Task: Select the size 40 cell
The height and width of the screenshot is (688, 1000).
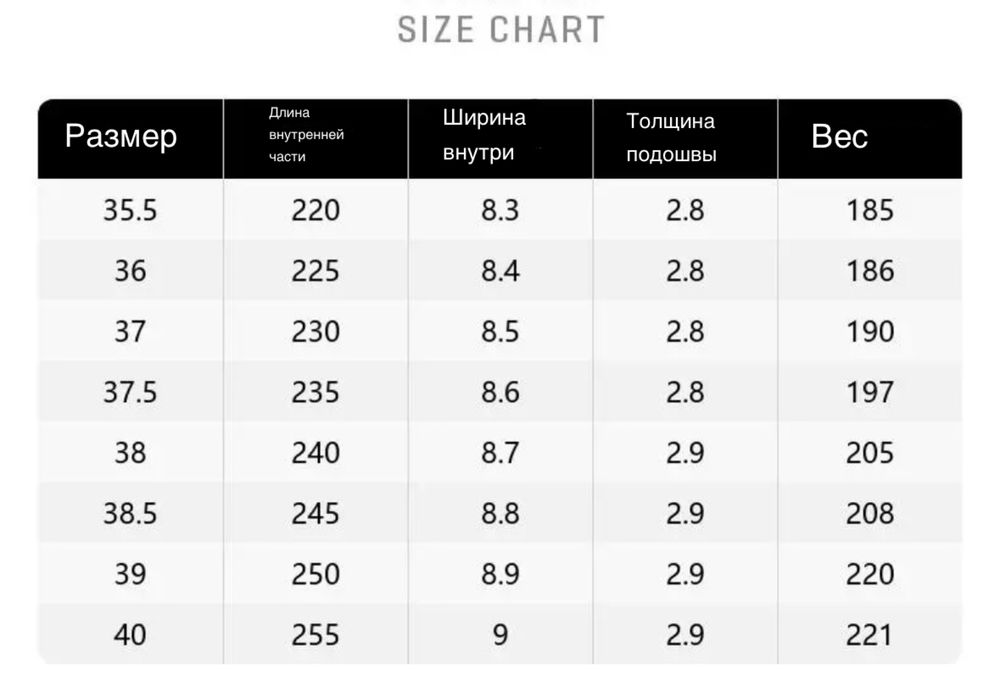Action: [x=130, y=634]
